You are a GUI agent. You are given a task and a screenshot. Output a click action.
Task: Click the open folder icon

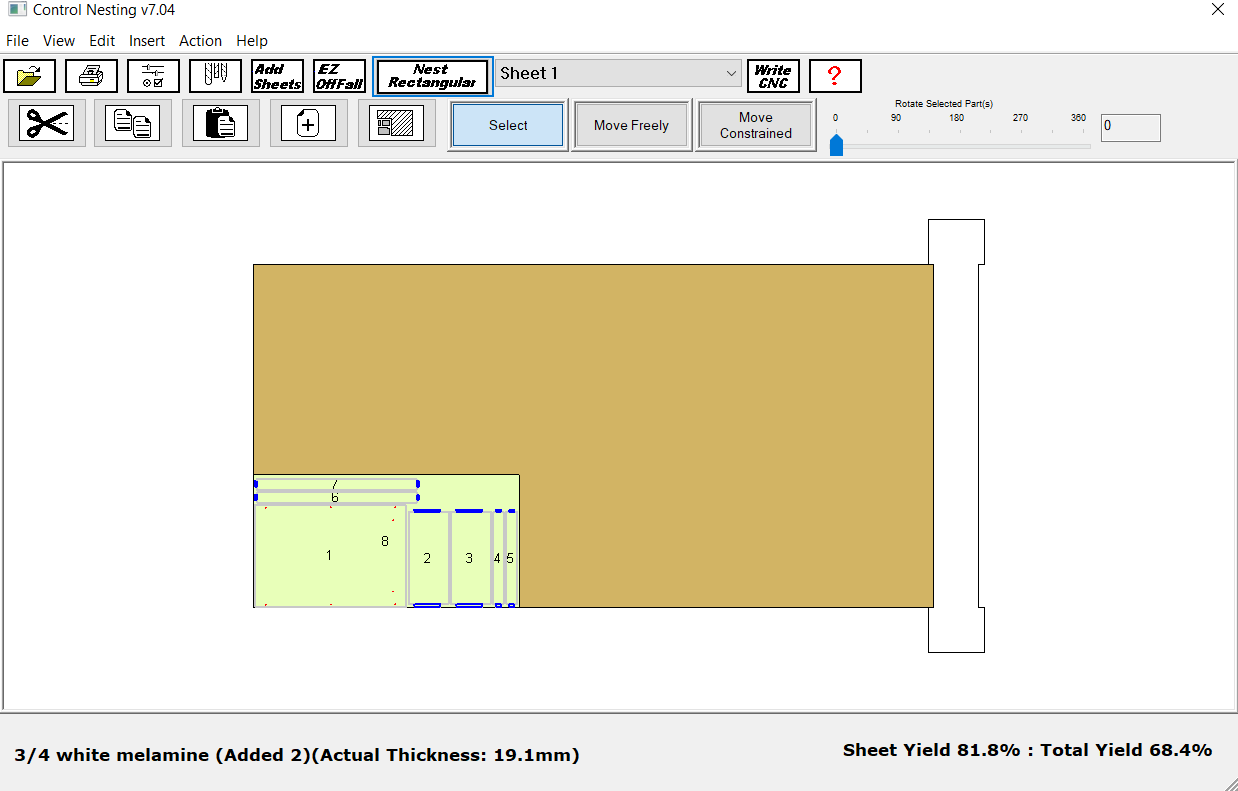tap(30, 76)
